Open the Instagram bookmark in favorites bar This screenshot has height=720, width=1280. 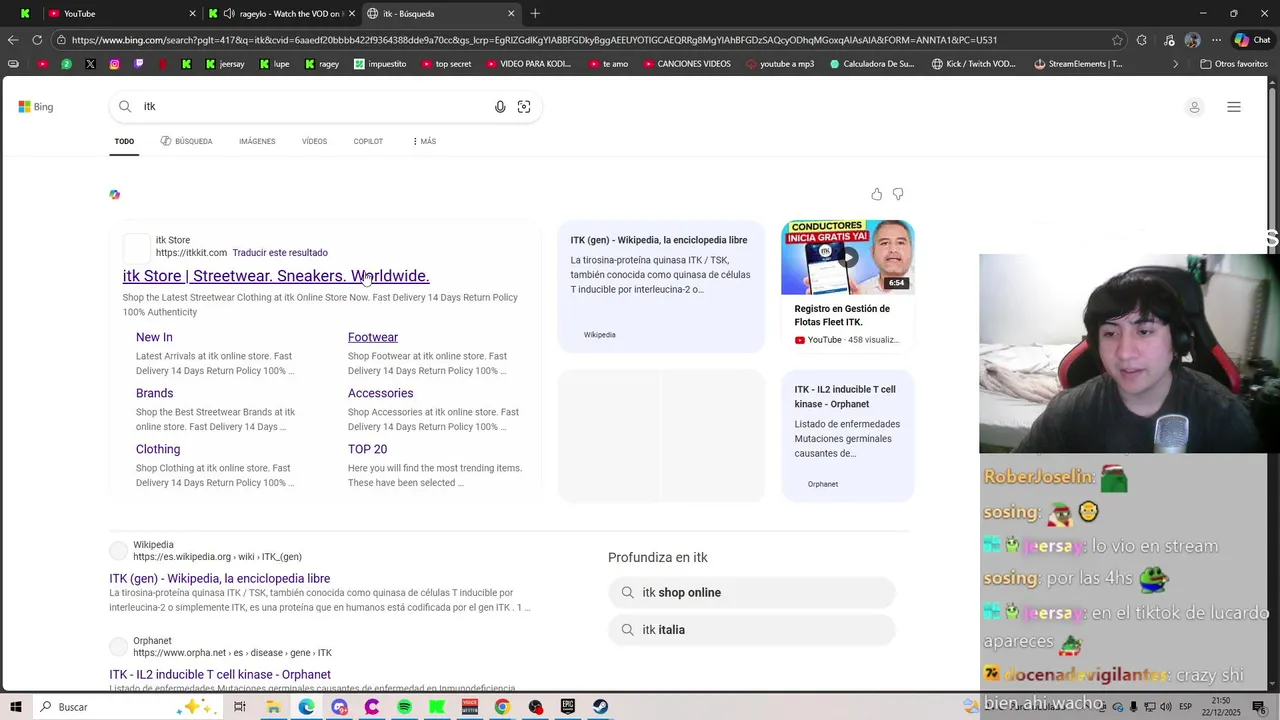pyautogui.click(x=114, y=64)
